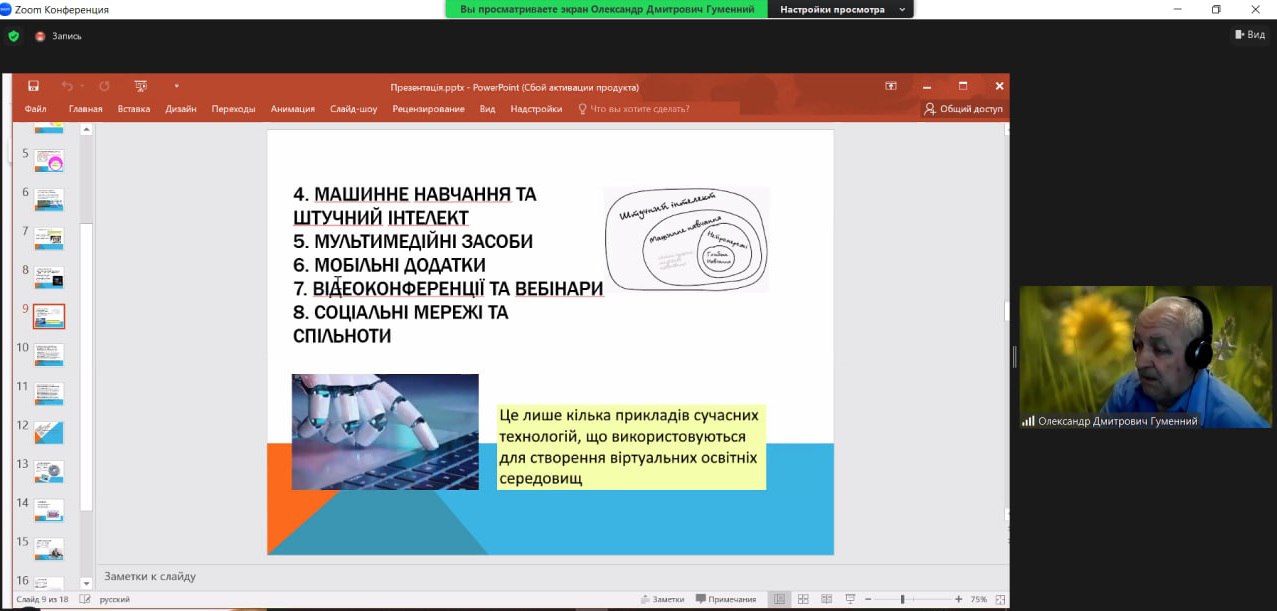Viewport: 1277px width, 611px height.
Task: Click the fit slide to window icon
Action: (x=995, y=599)
